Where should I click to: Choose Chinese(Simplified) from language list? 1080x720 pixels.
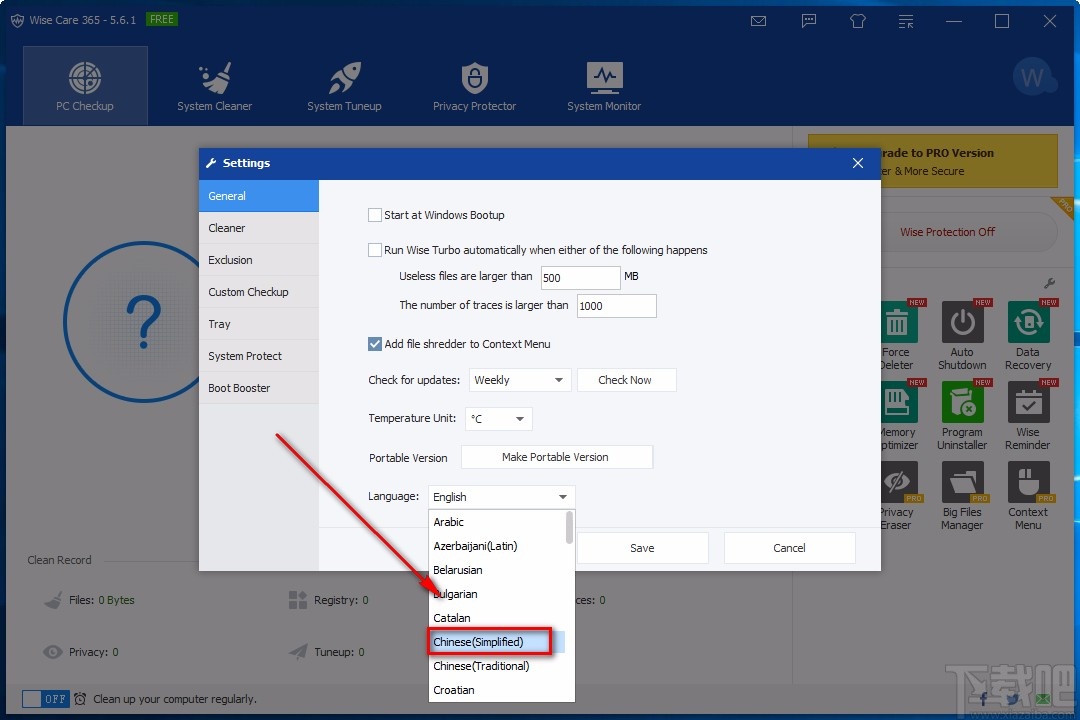click(x=497, y=642)
